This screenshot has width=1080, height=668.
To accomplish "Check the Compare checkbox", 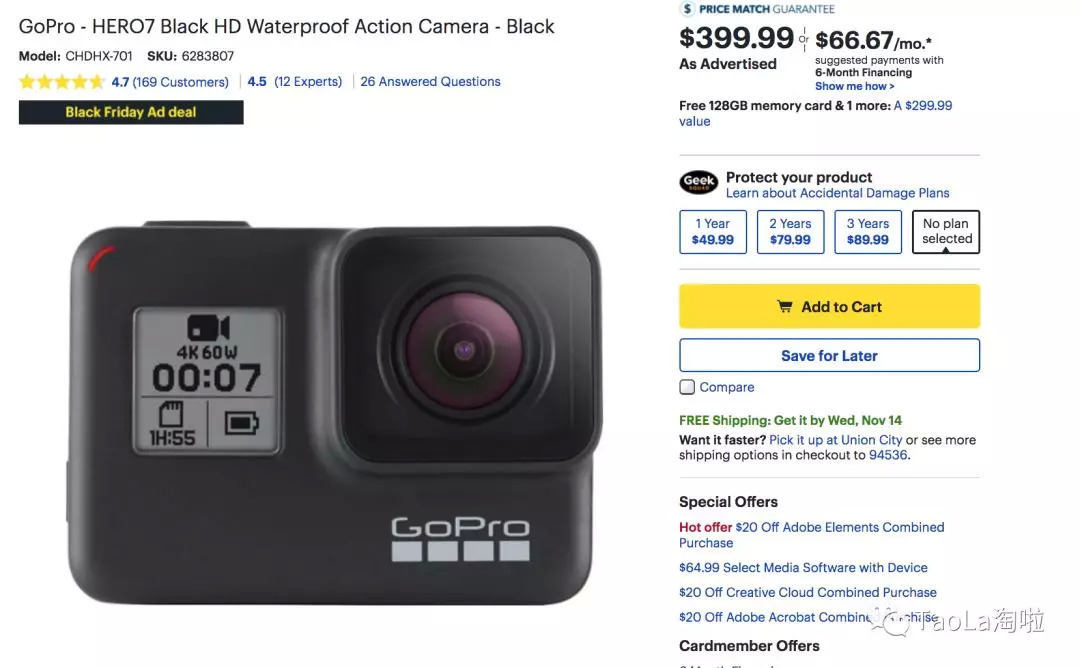I will point(687,387).
